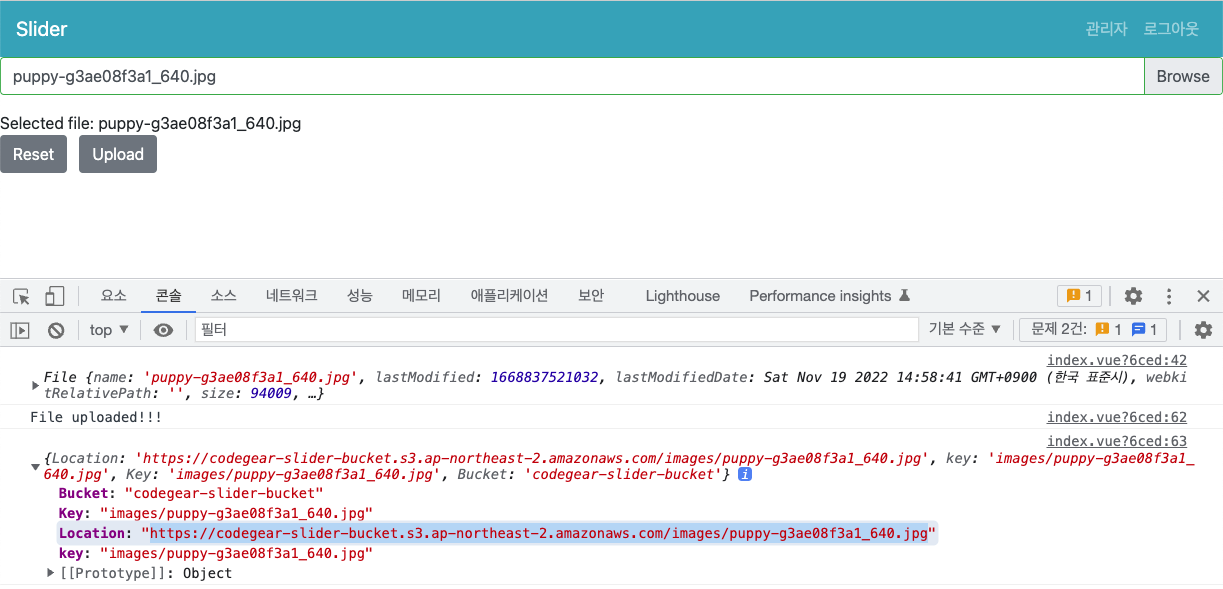The image size is (1223, 589).
Task: Click the warning issues badge in tab bar
Action: click(1080, 296)
